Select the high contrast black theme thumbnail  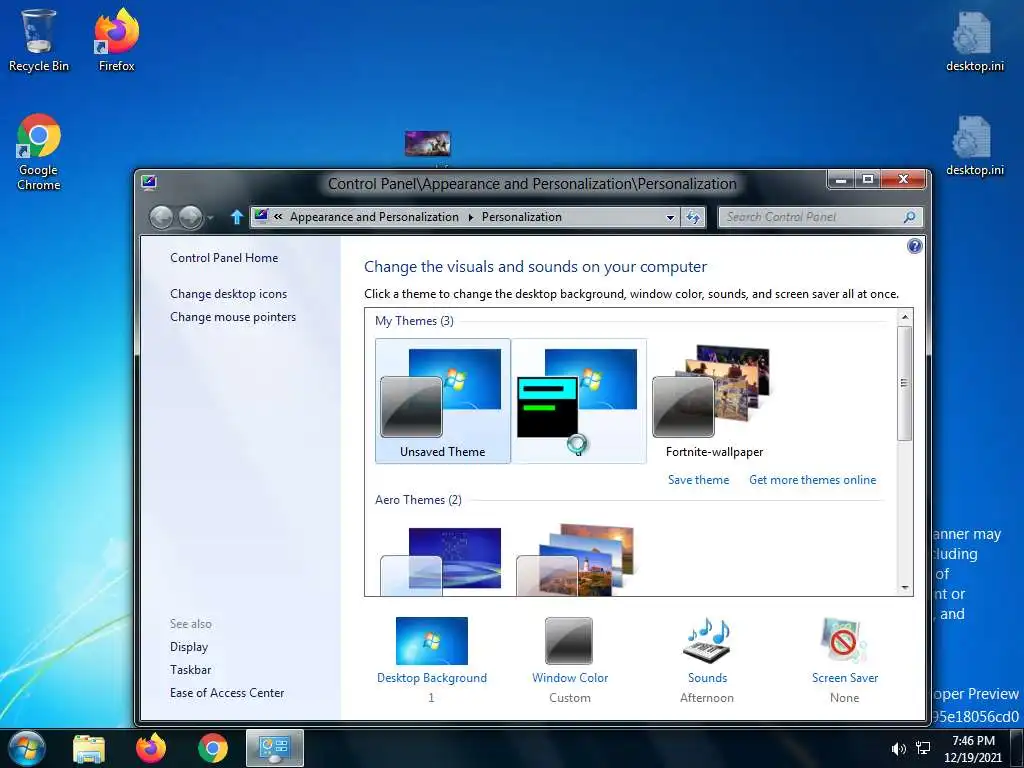[x=579, y=400]
